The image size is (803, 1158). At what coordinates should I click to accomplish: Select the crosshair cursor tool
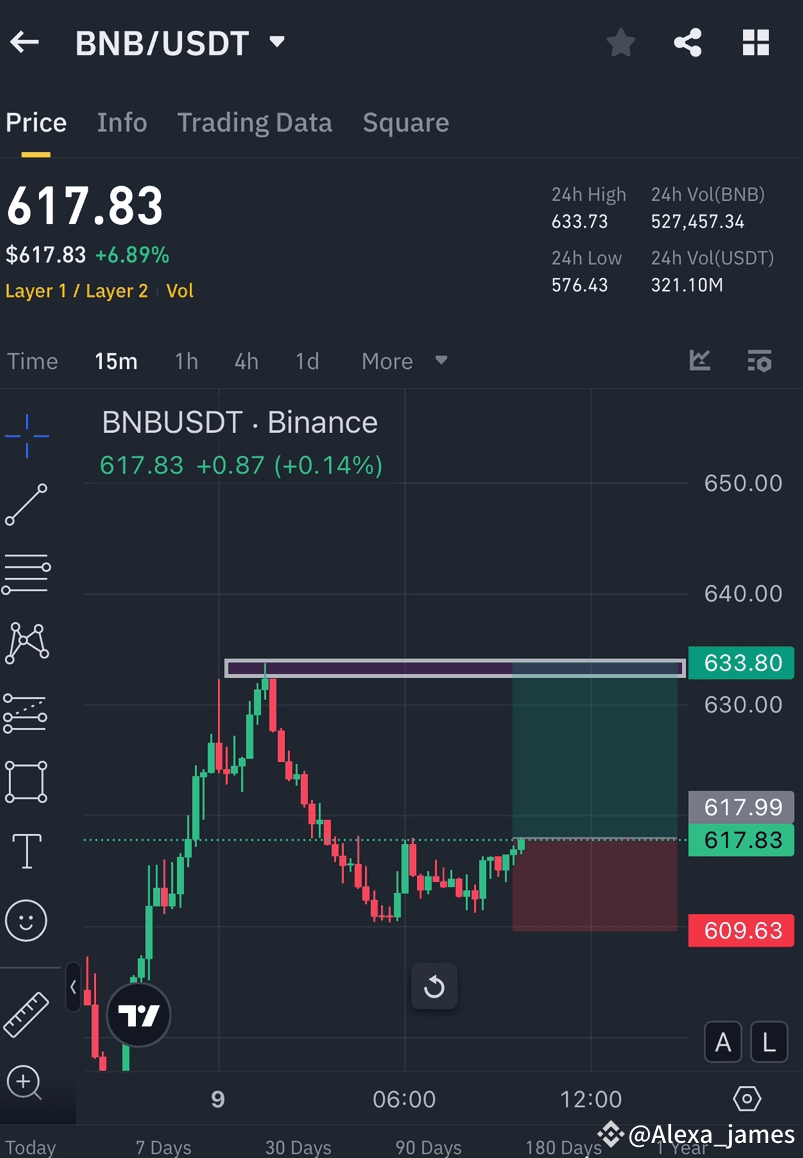click(x=26, y=435)
